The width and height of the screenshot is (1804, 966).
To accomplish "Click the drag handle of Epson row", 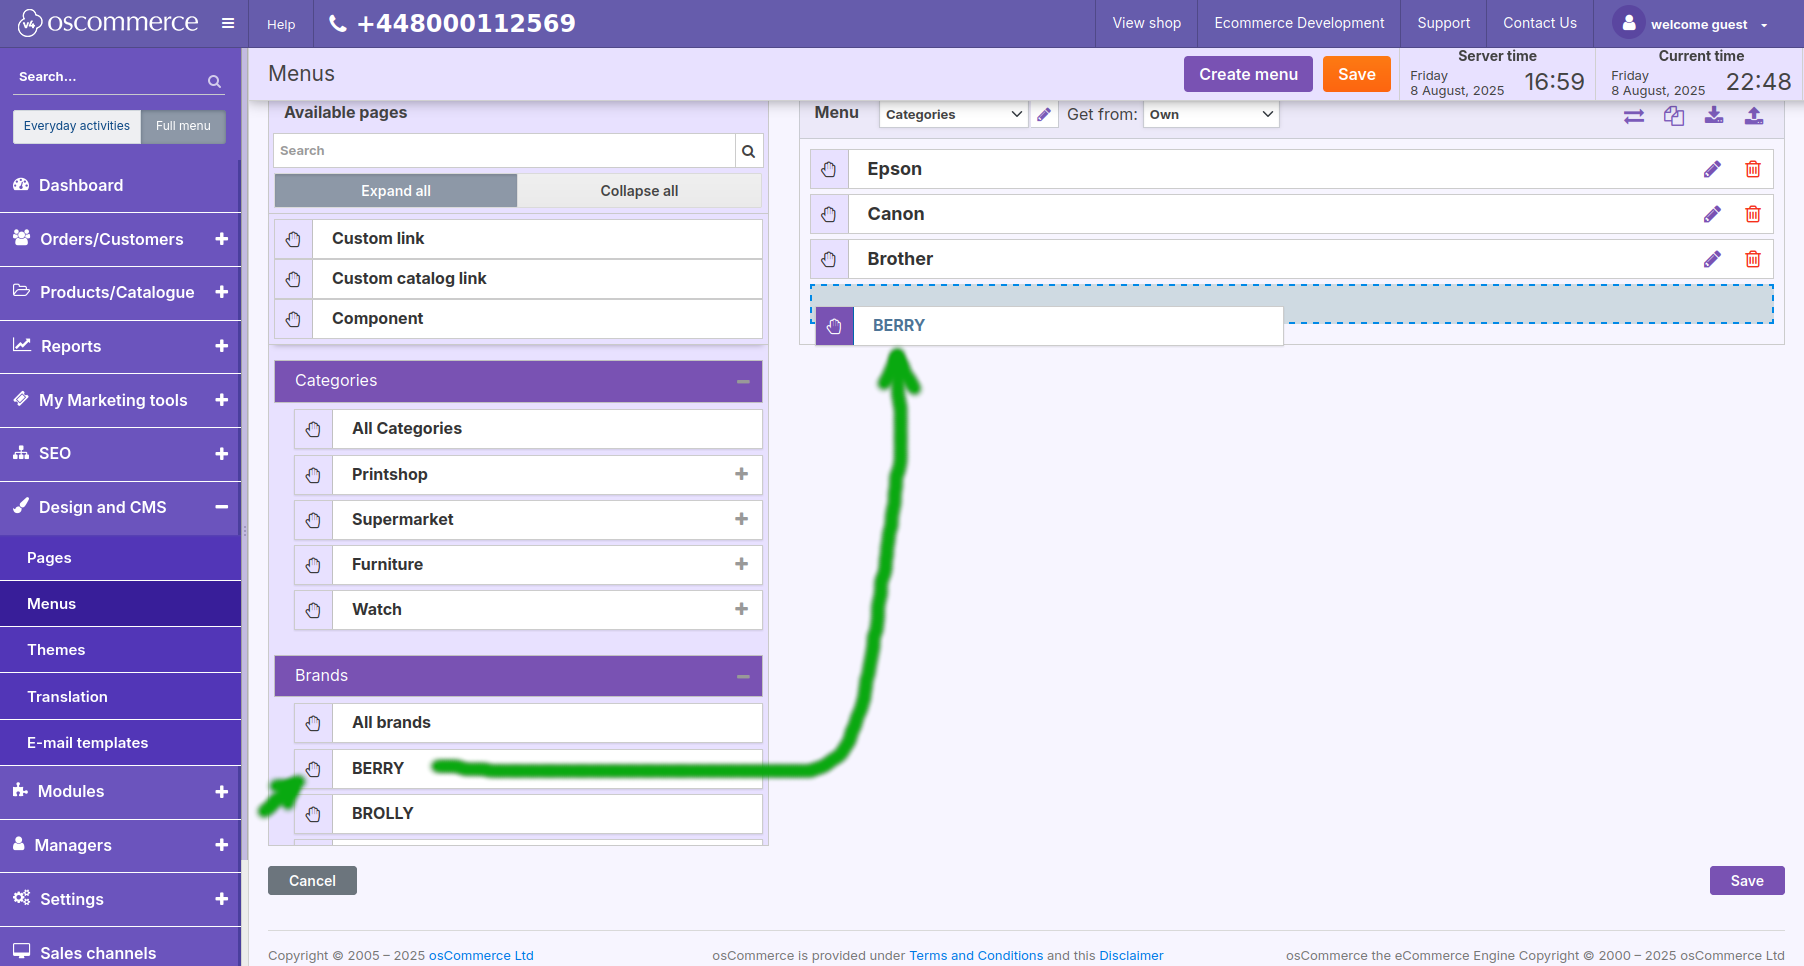I will [829, 169].
